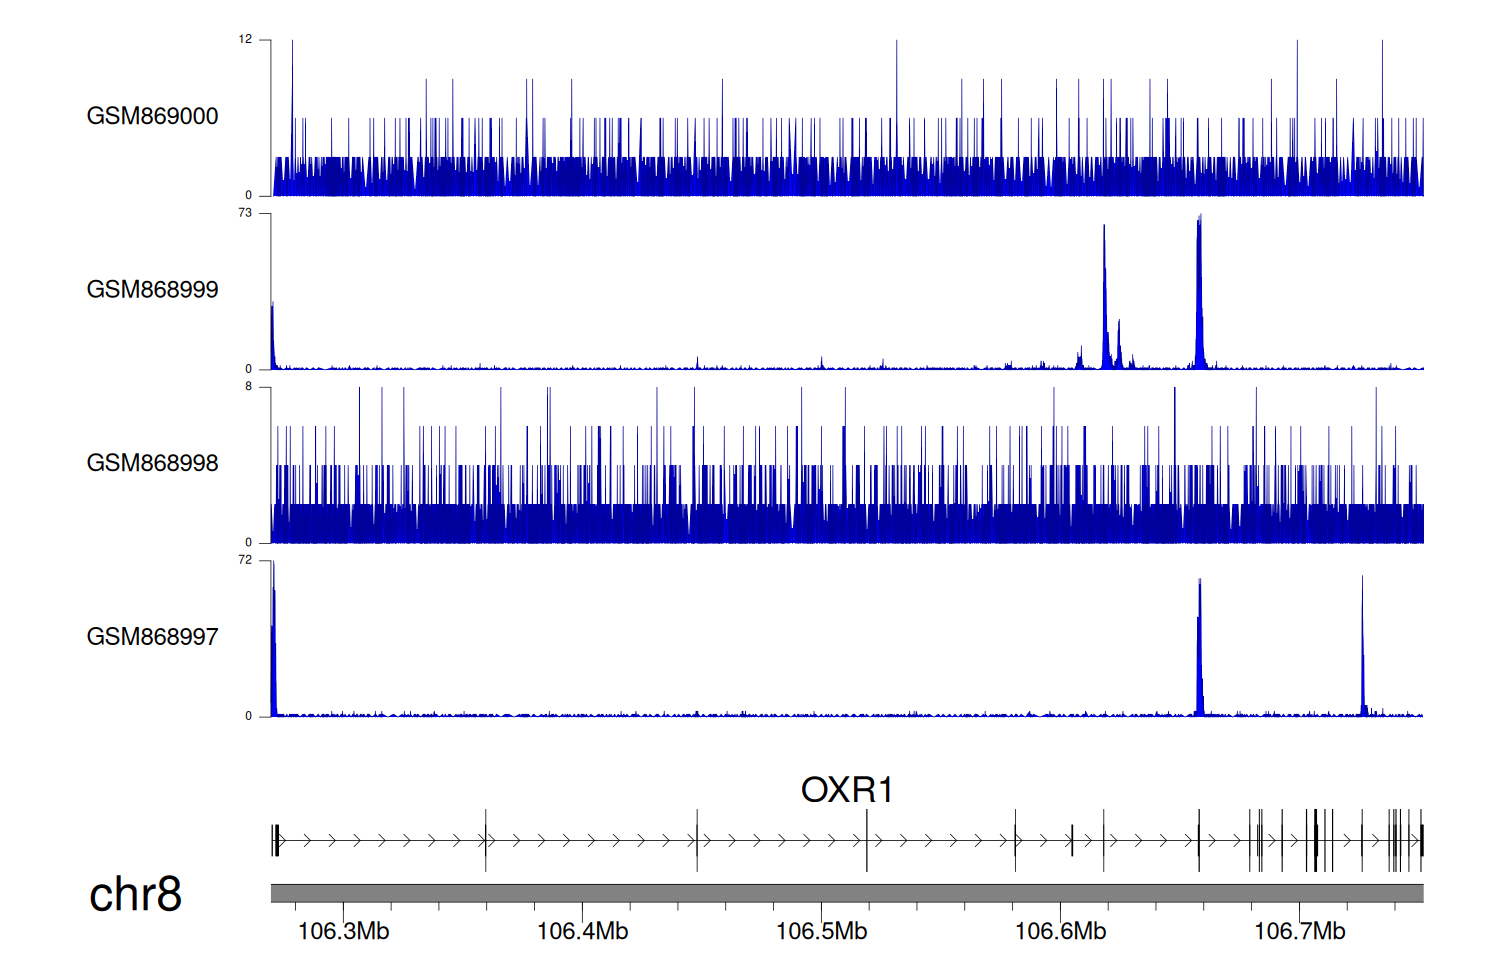The image size is (1500, 980).
Task: Click the OXR1 gene name
Action: [x=846, y=790]
